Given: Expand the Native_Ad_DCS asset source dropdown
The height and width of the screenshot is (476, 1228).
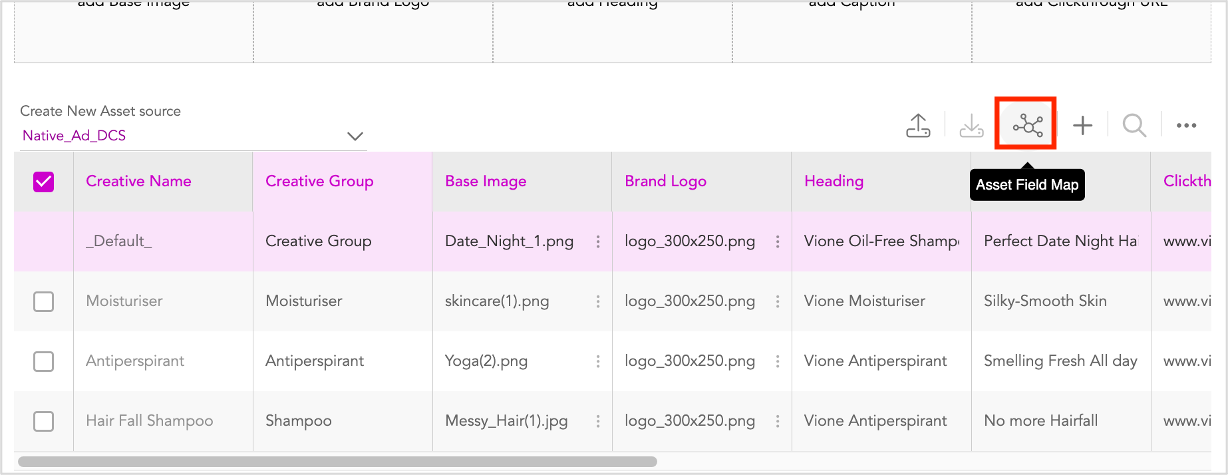Looking at the screenshot, I should [x=354, y=136].
